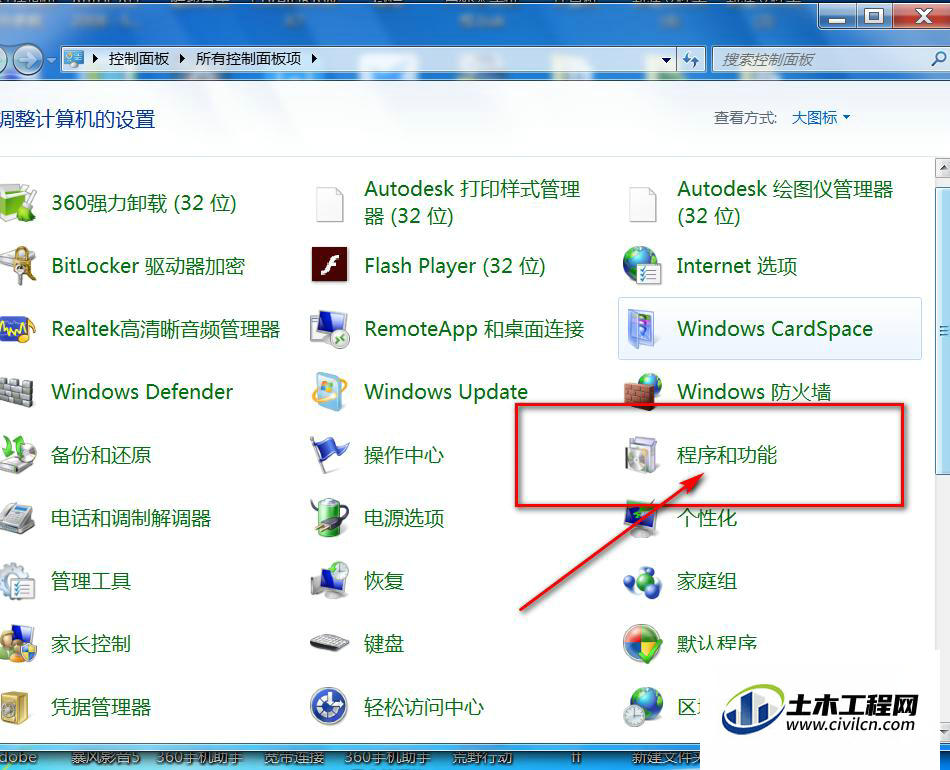Viewport: 950px width, 770px height.
Task: Open the 大图标 view mode dropdown
Action: coord(821,118)
